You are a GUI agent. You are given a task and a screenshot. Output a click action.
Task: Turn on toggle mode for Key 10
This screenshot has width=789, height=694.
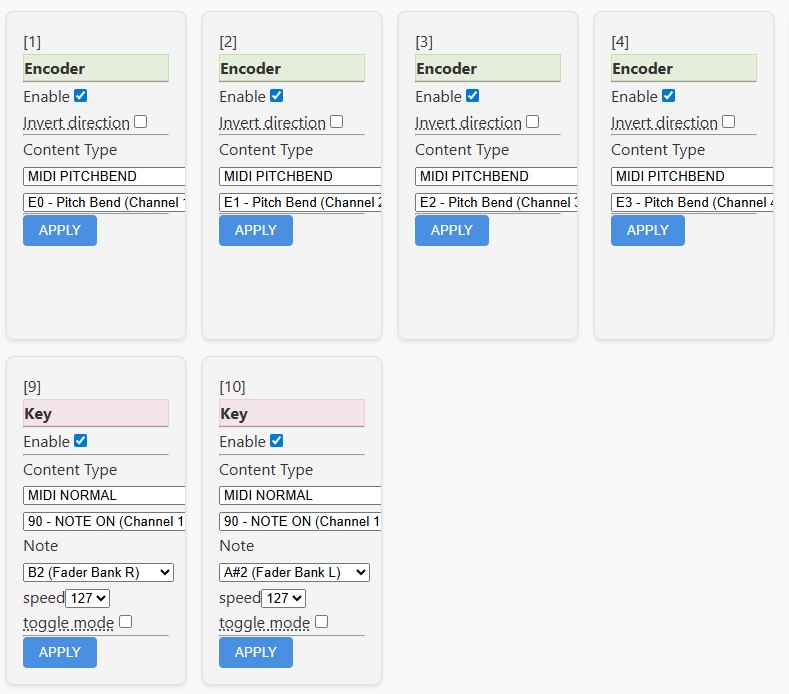coord(321,622)
